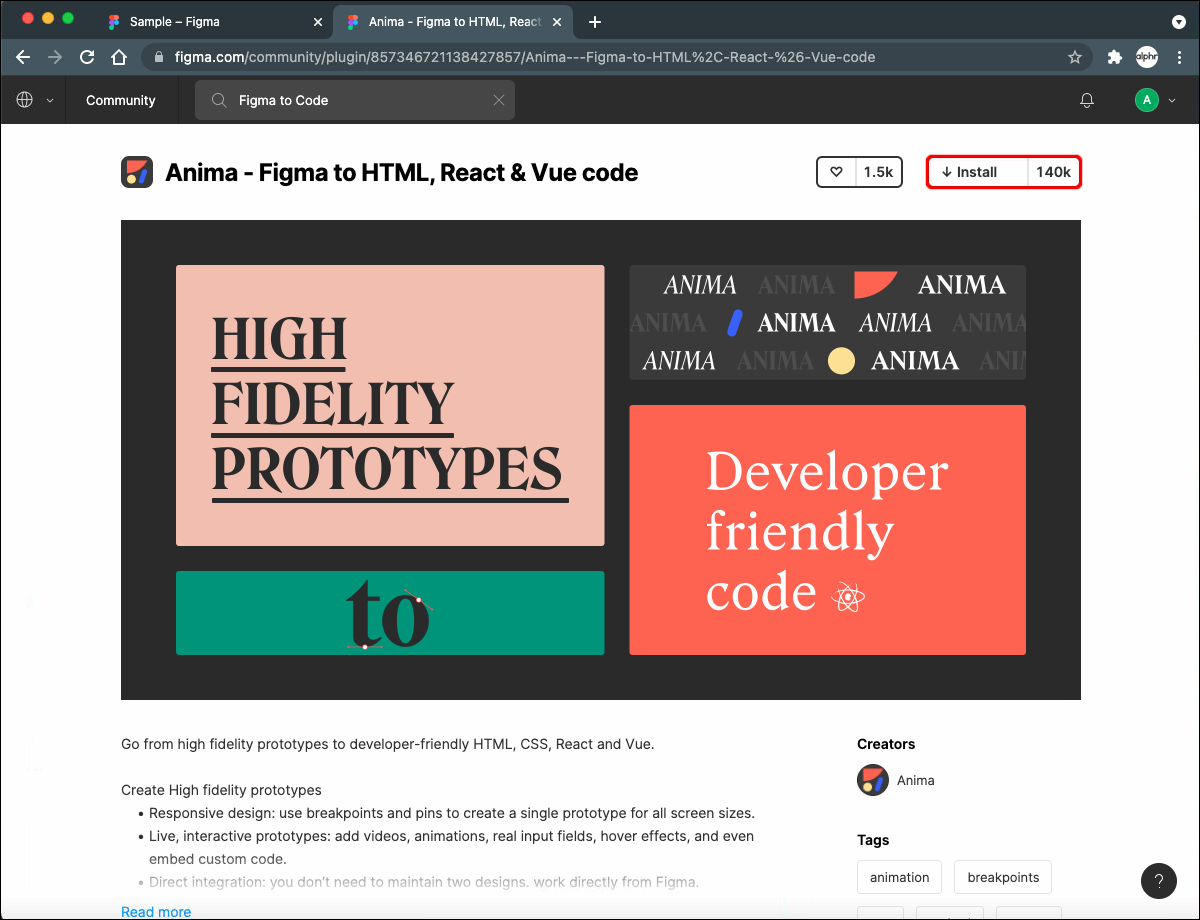Viewport: 1200px width, 920px height.
Task: Select the animation tag
Action: click(x=900, y=877)
